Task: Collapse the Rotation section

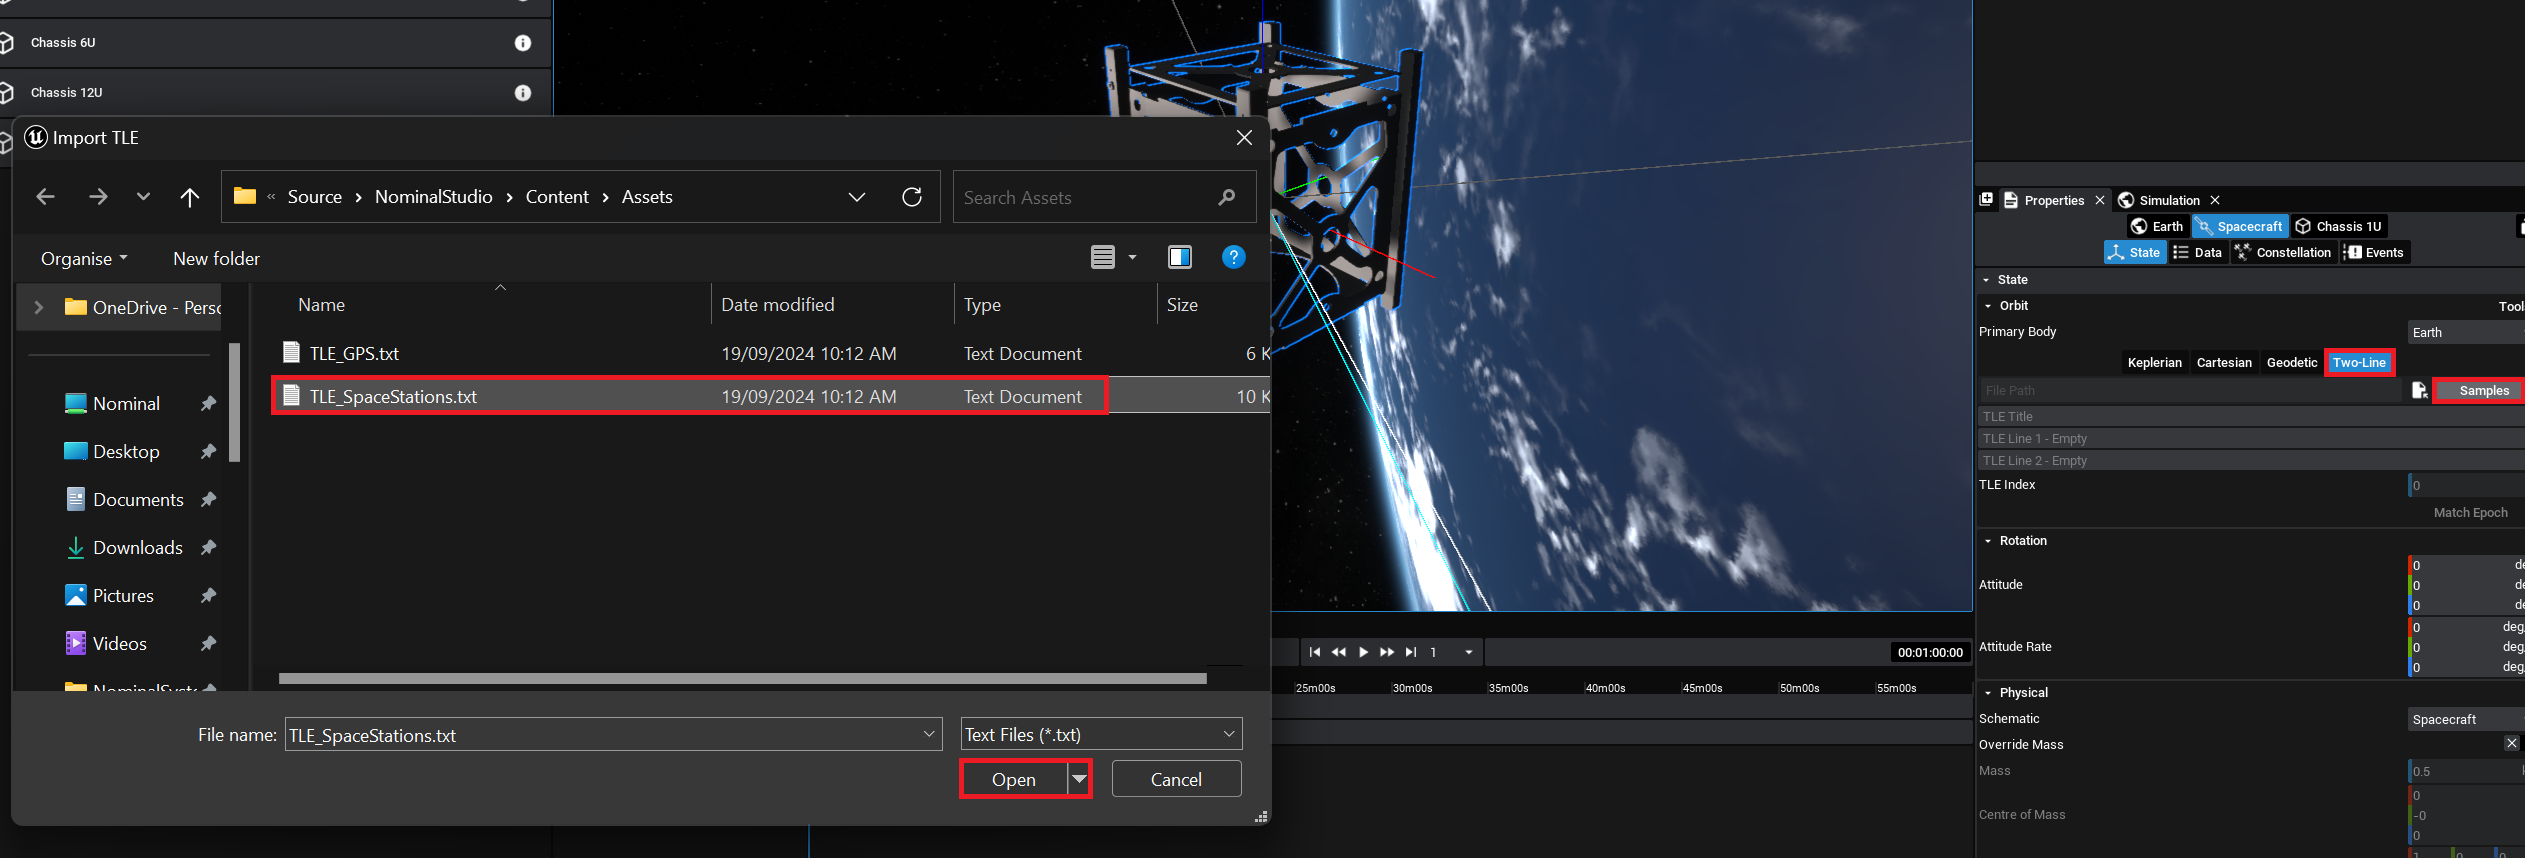Action: [1988, 541]
